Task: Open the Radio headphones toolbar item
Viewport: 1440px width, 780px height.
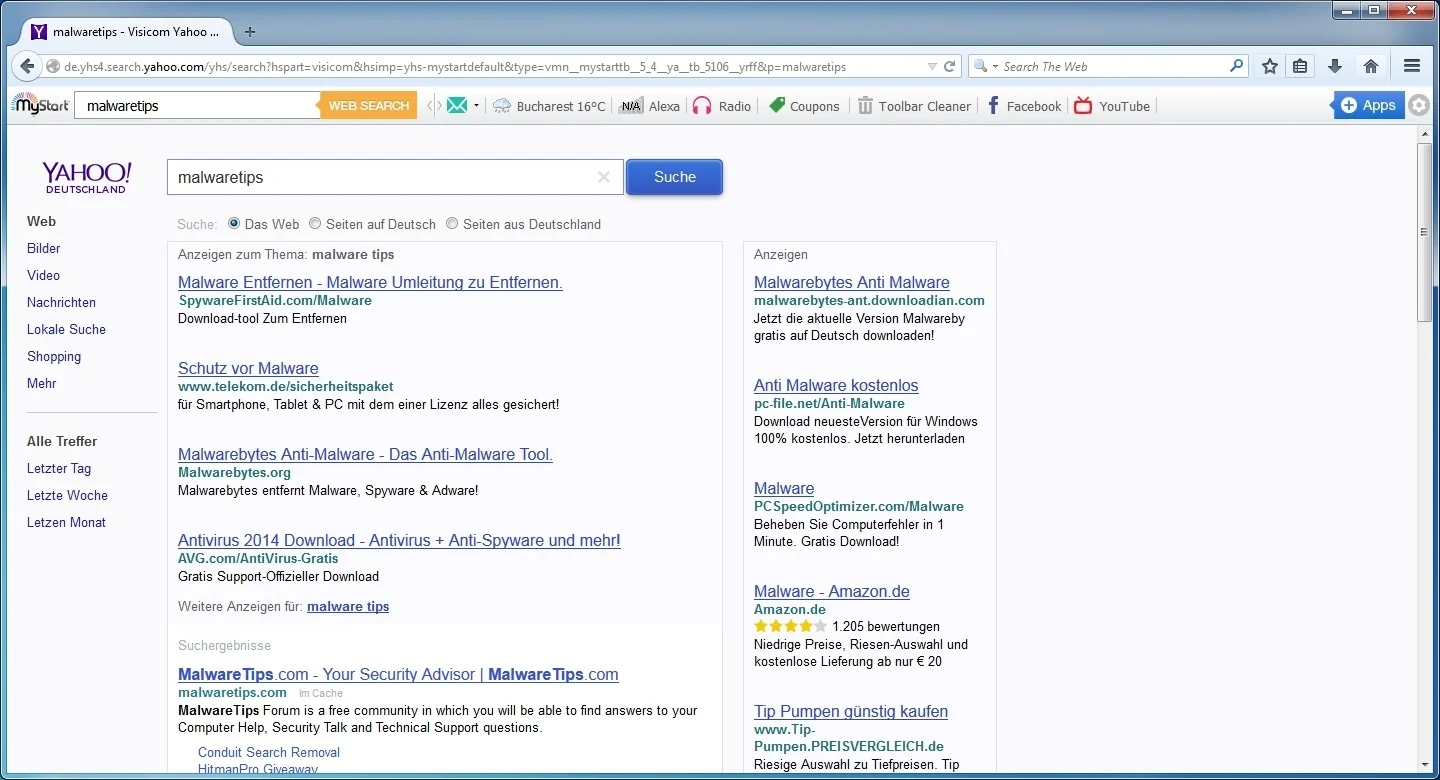Action: coord(721,106)
